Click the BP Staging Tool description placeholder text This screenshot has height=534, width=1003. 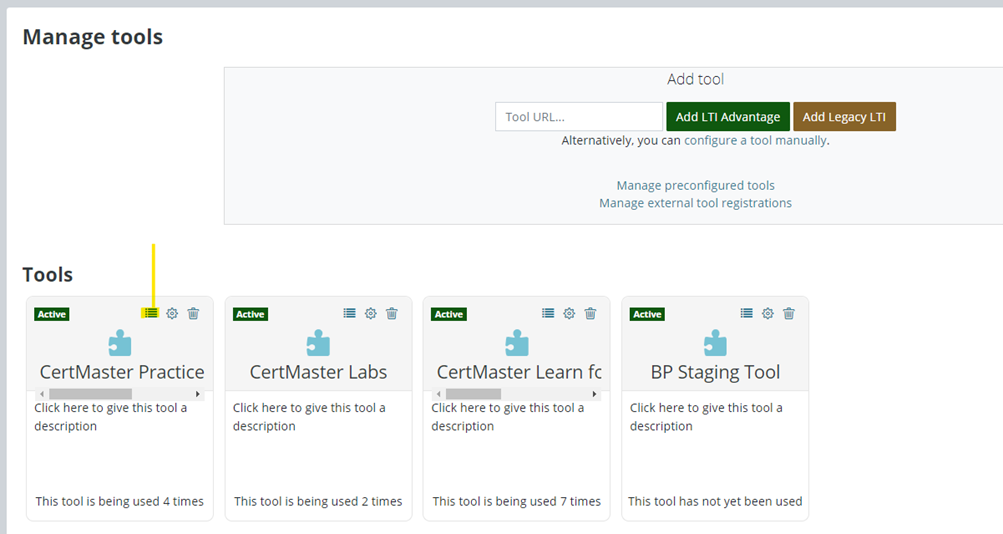(x=706, y=417)
